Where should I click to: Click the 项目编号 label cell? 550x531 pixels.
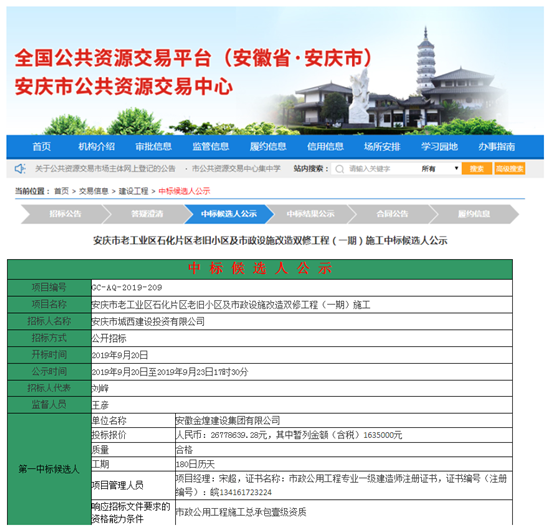pyautogui.click(x=49, y=288)
